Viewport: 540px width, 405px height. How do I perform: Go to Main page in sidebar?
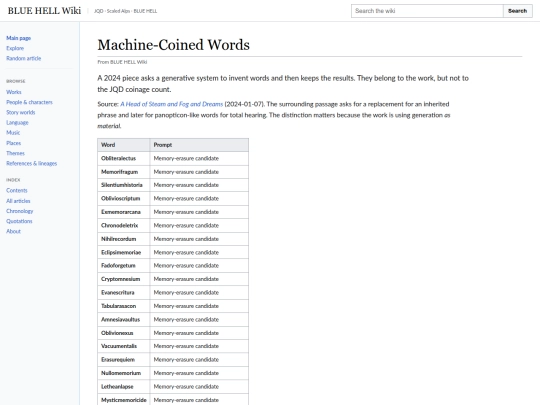[19, 38]
